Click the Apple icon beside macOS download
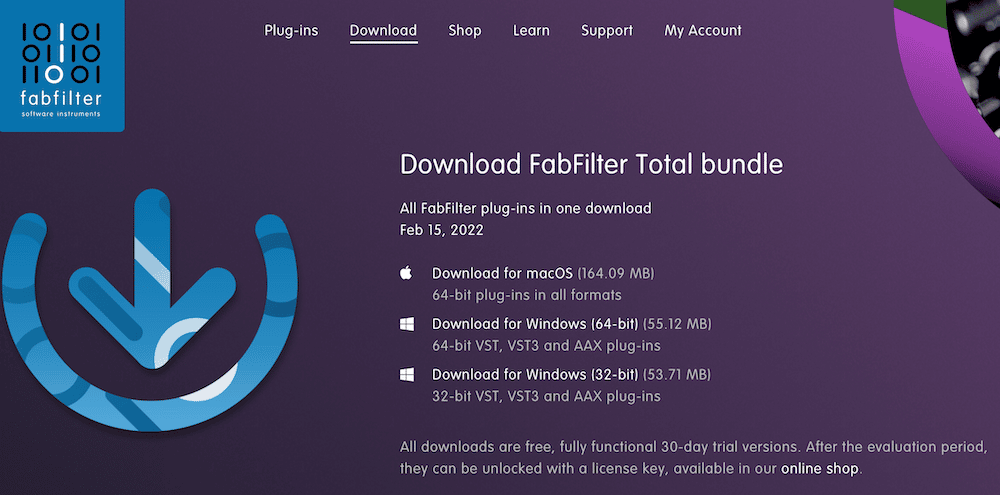Screen dimensions: 1000x495 [406, 273]
